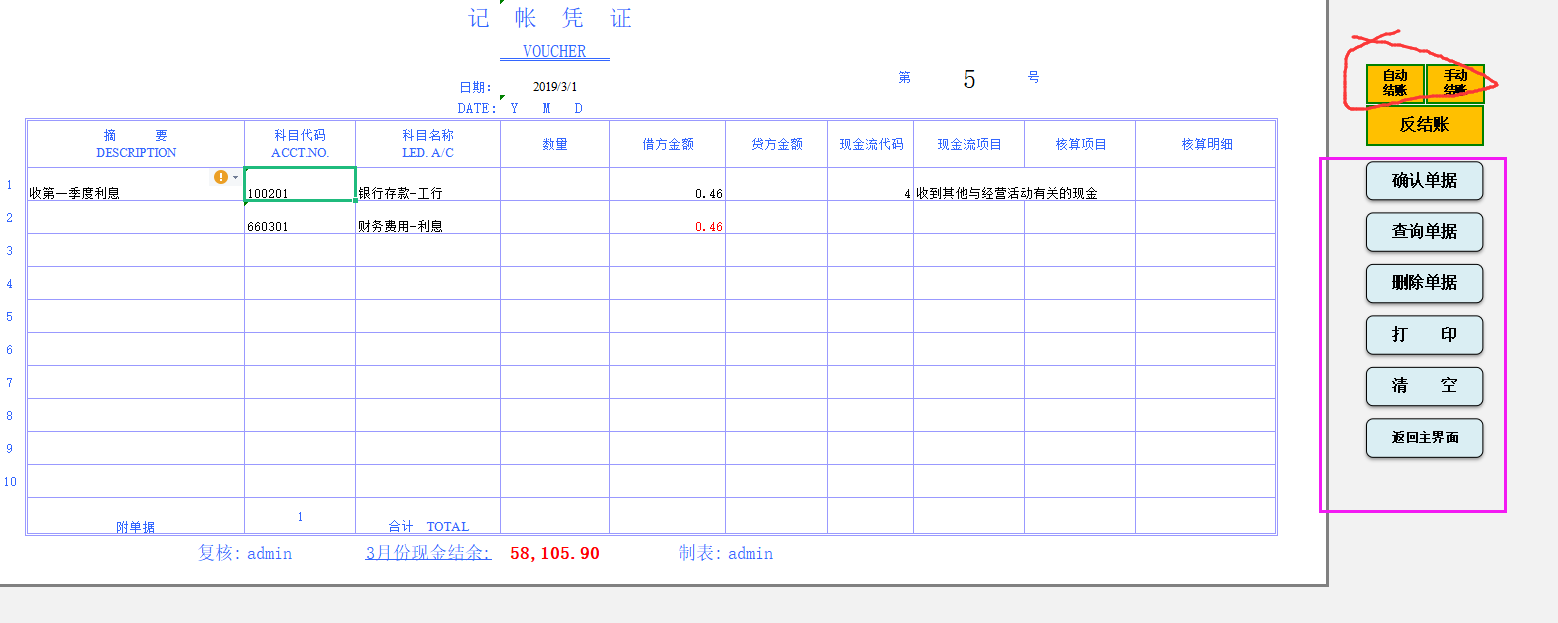Click the 手动结账 button
This screenshot has width=1558, height=623.
click(x=1455, y=82)
